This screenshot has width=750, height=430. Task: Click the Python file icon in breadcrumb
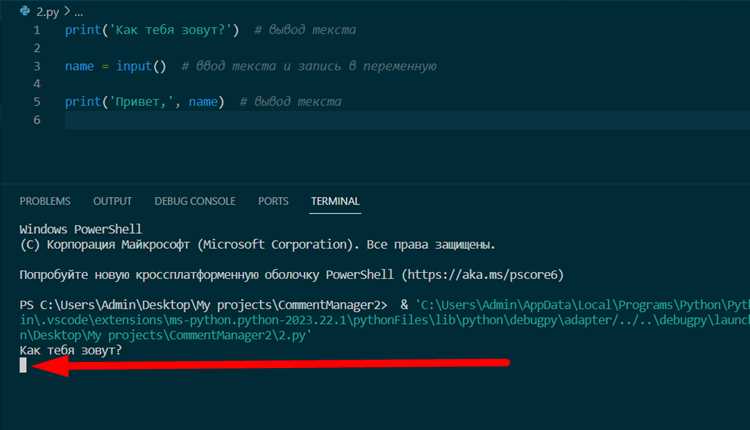(25, 11)
